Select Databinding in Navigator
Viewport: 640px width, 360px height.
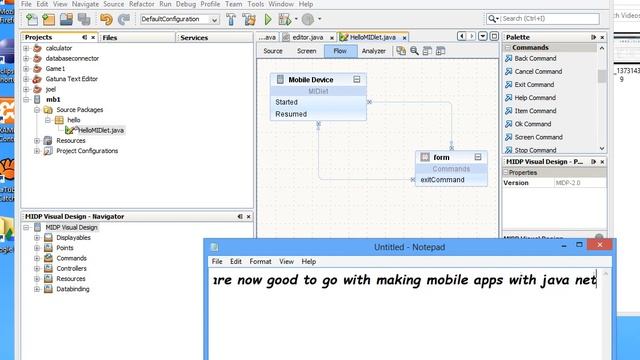(x=73, y=289)
